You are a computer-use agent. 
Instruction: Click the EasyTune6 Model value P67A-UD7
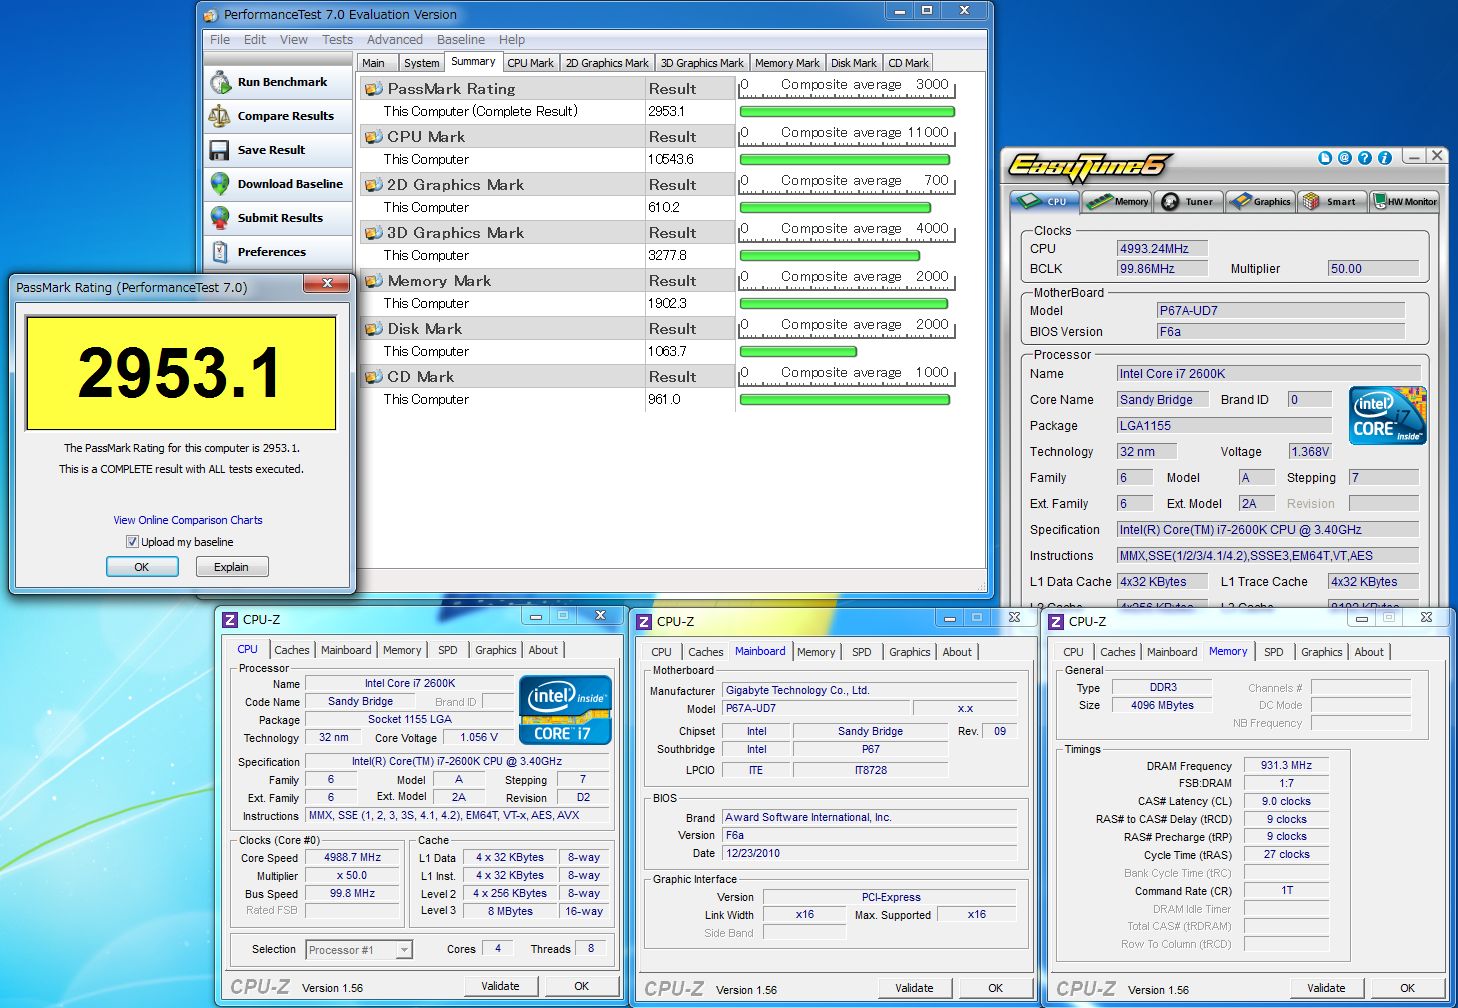tap(1280, 310)
